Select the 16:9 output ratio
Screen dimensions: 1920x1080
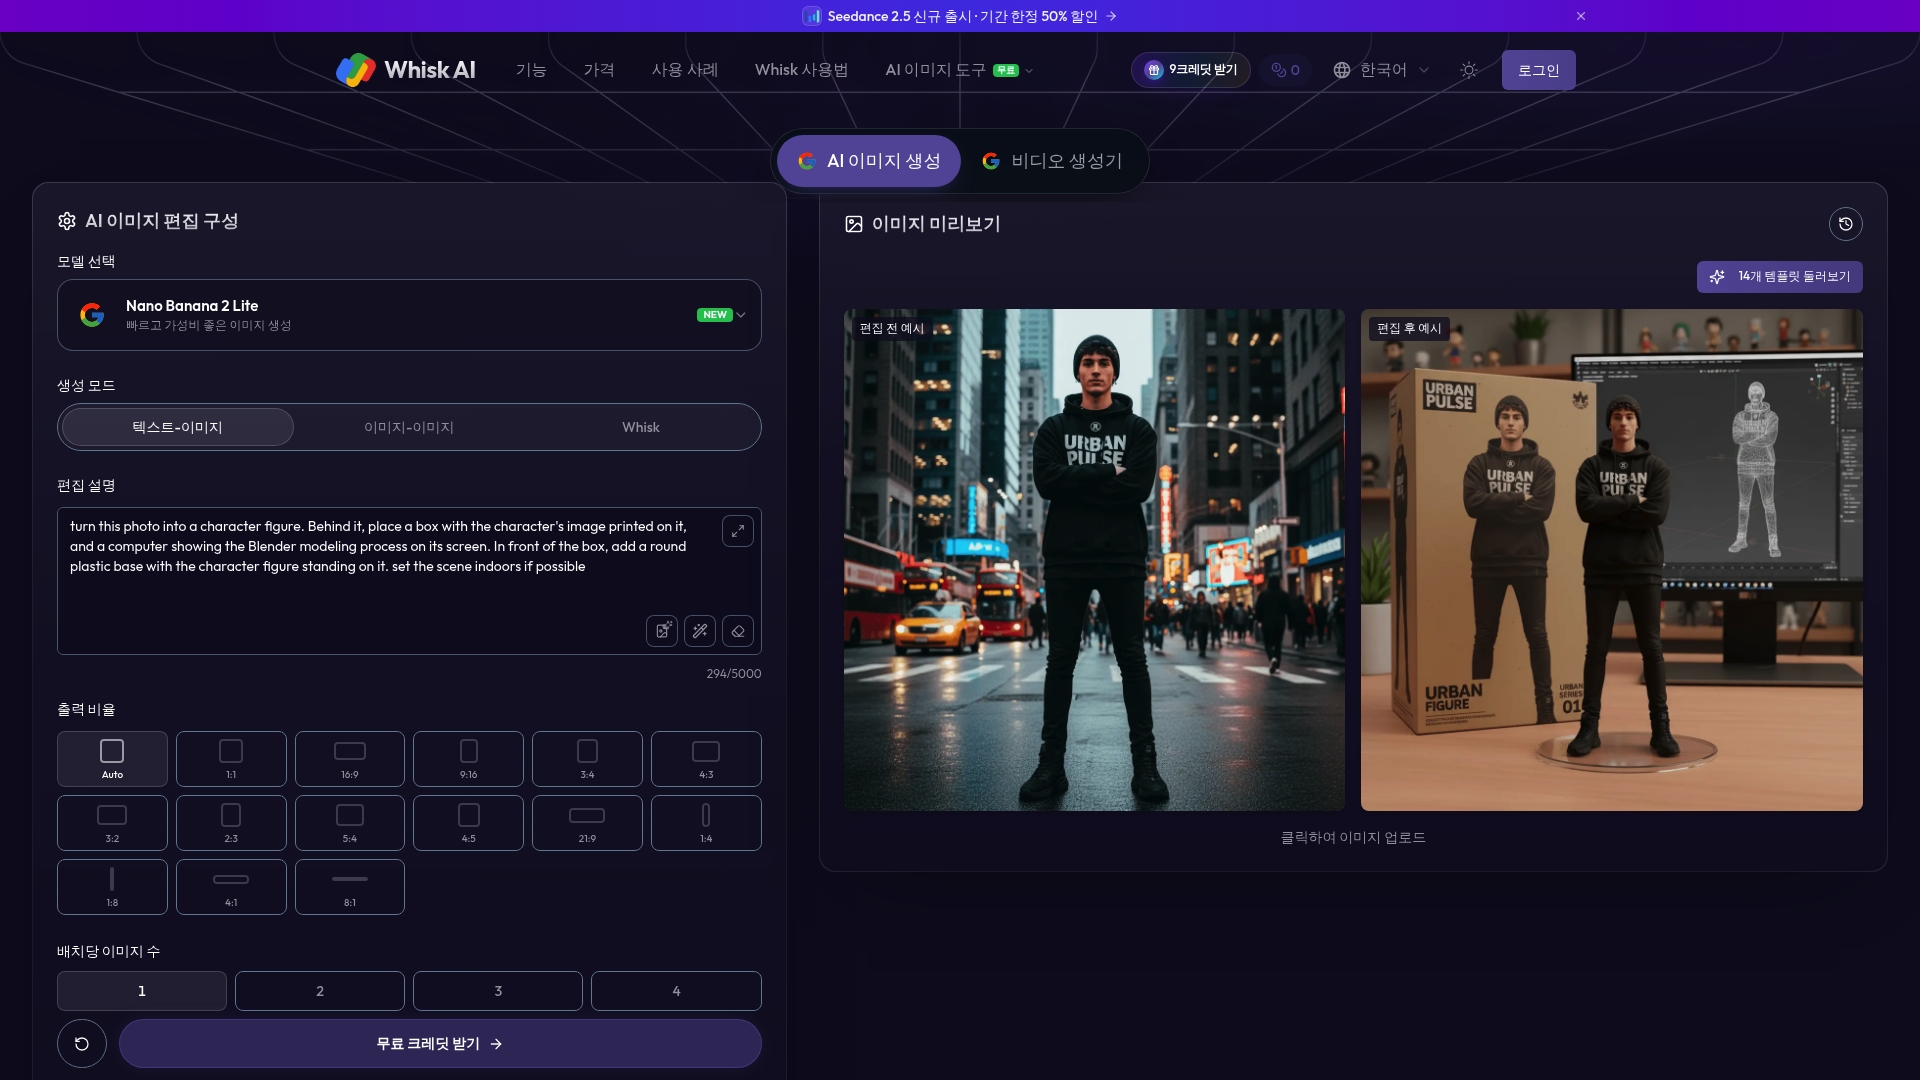click(x=350, y=759)
